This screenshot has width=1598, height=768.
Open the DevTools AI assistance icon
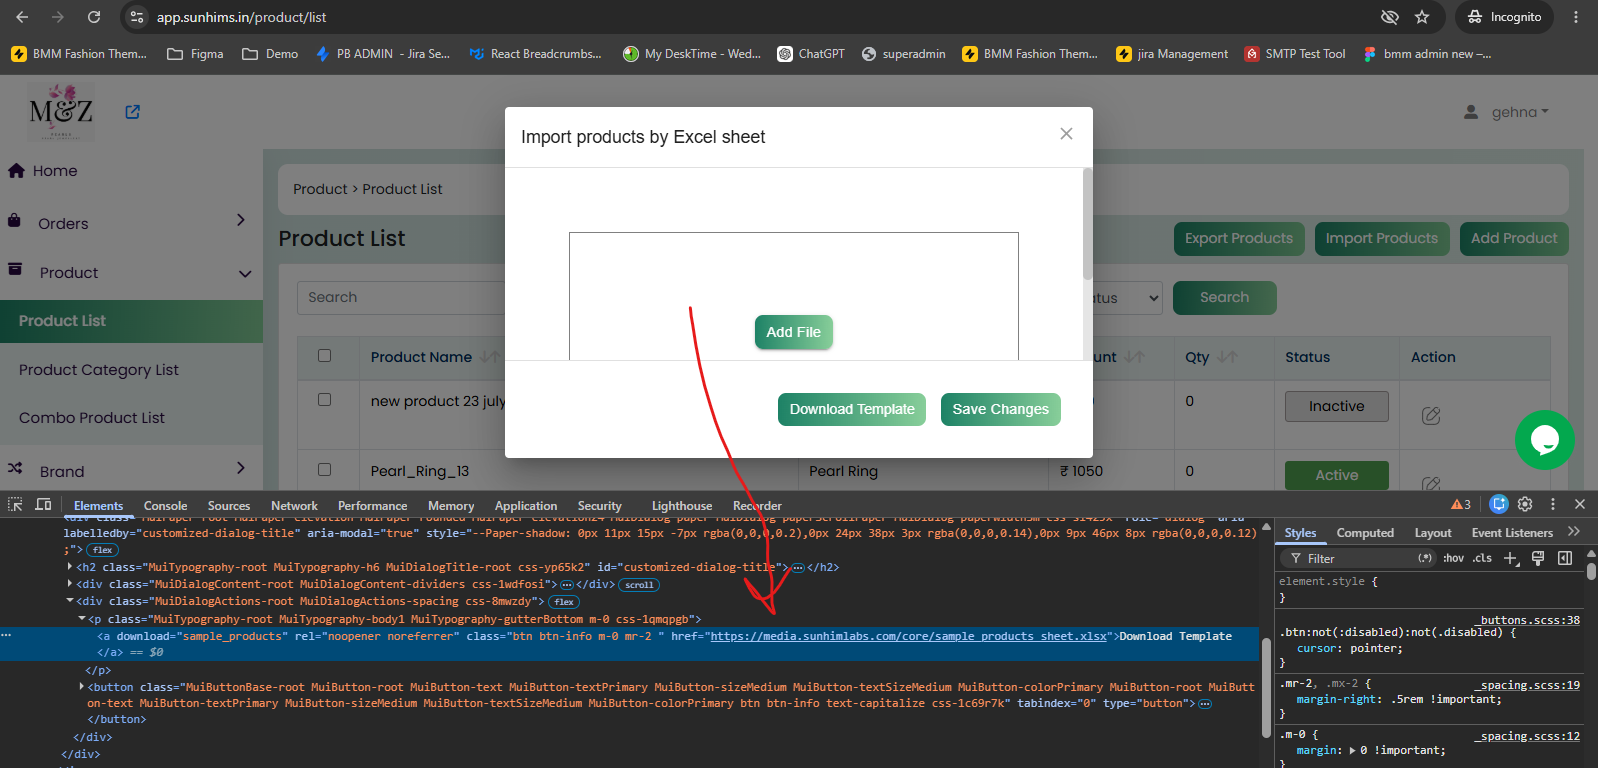(x=1498, y=504)
